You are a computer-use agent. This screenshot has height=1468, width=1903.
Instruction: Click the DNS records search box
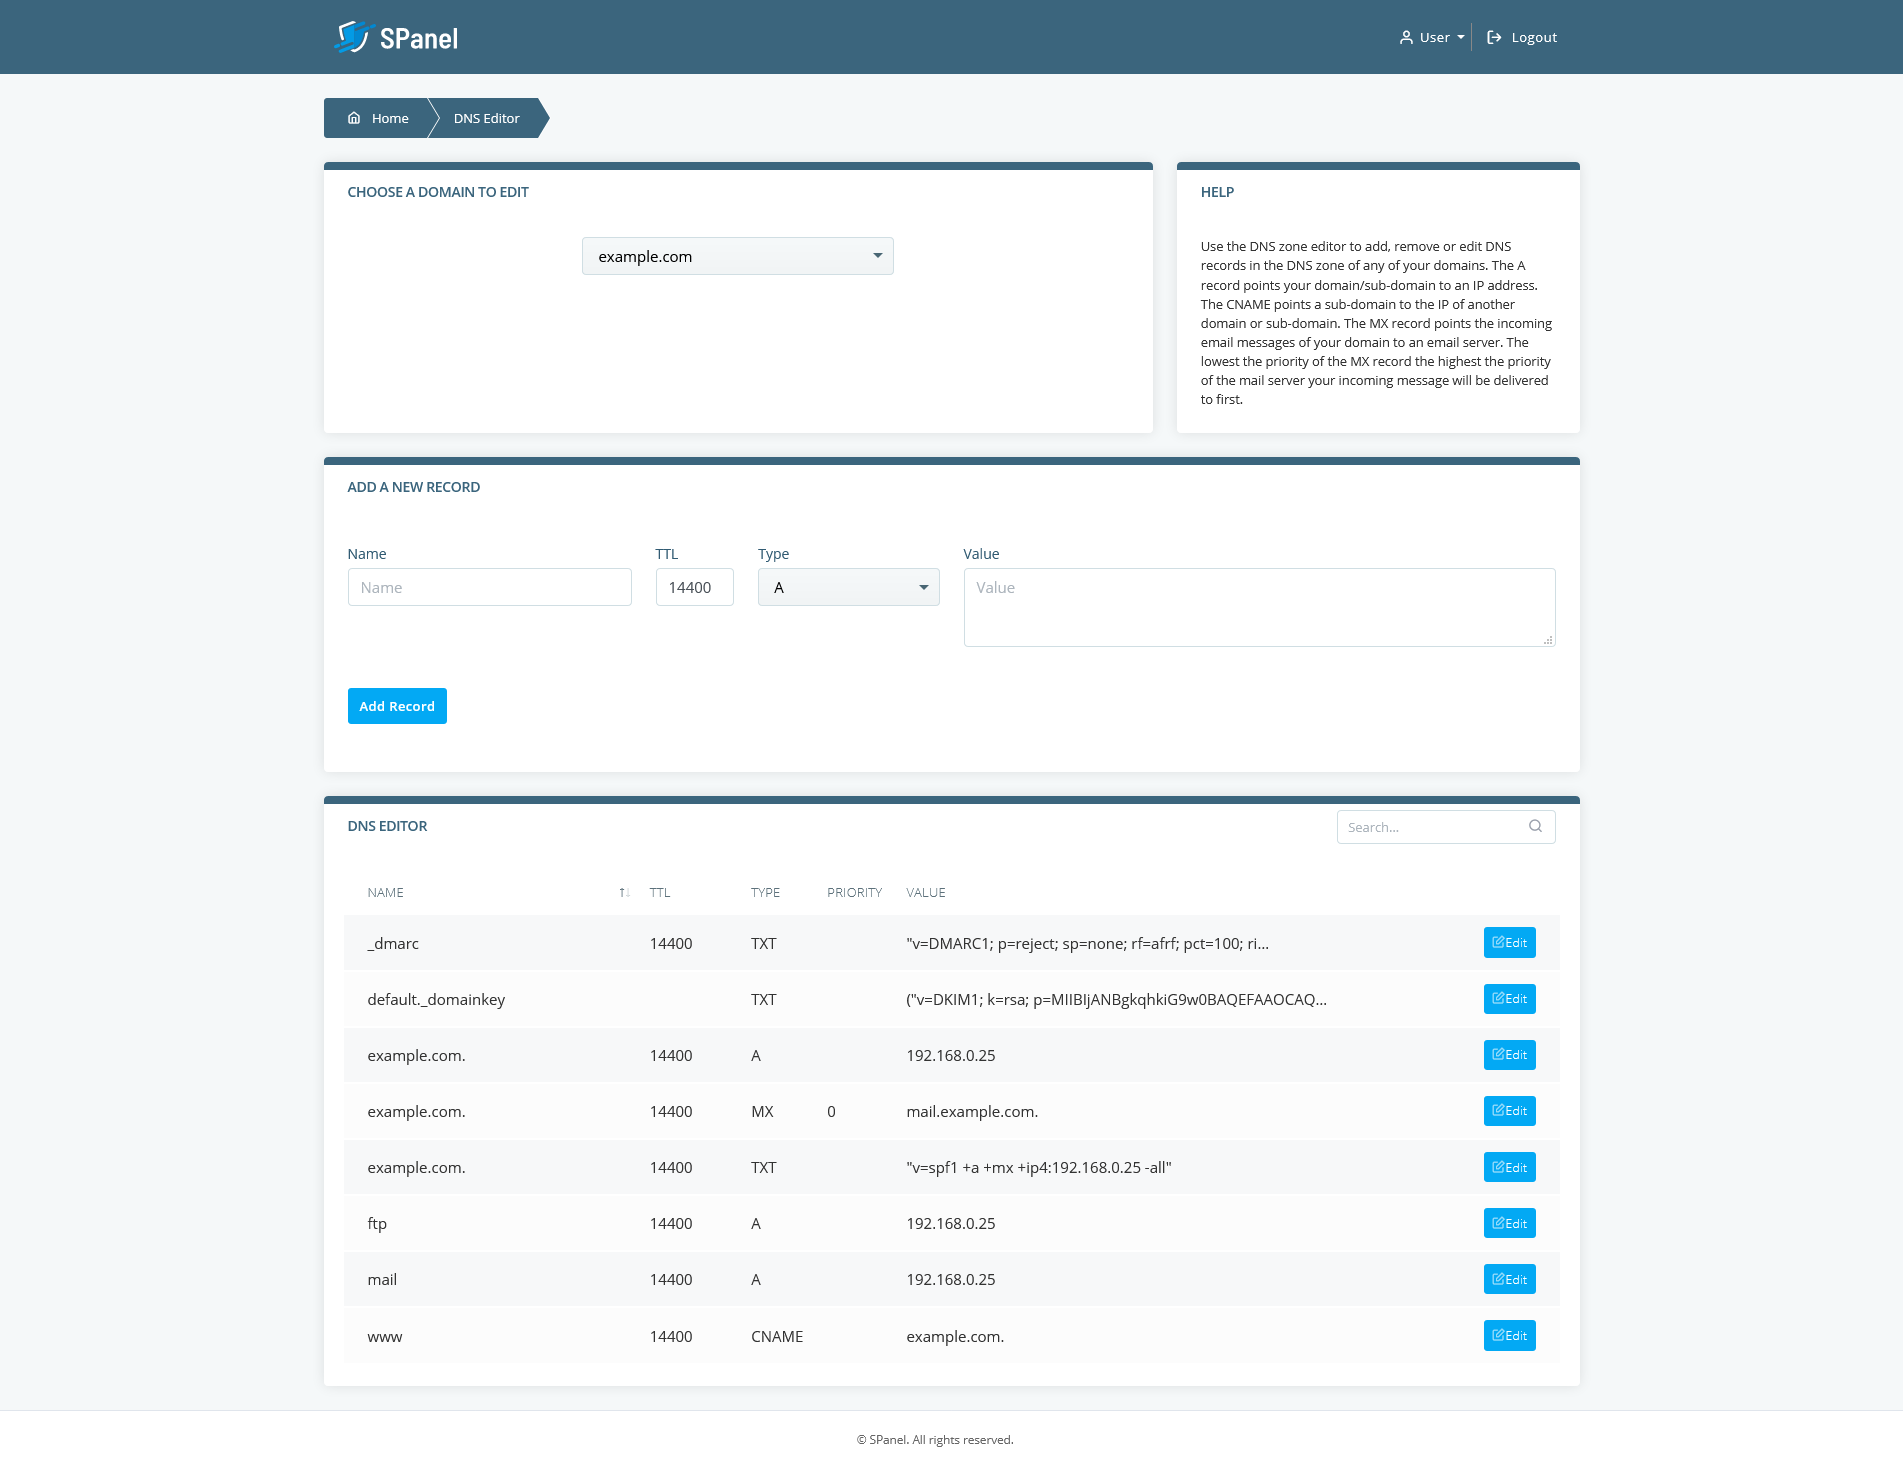[1430, 827]
